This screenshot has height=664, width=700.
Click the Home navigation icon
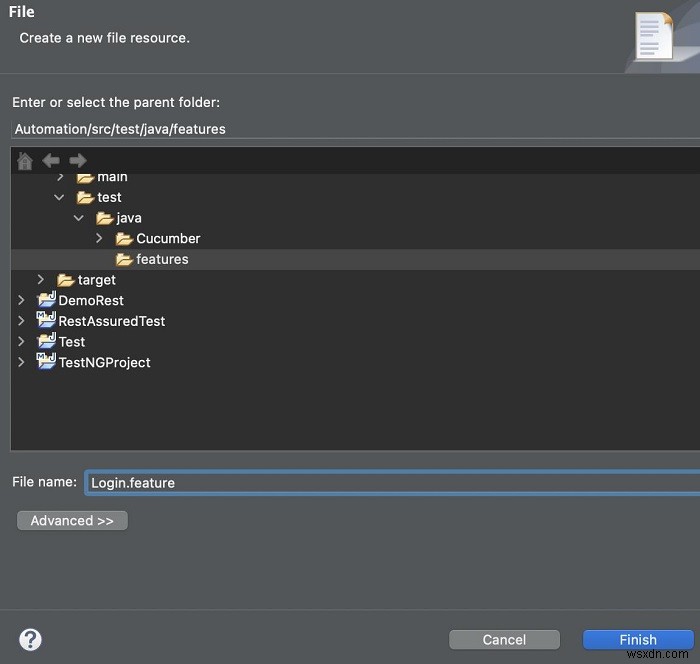click(x=25, y=161)
